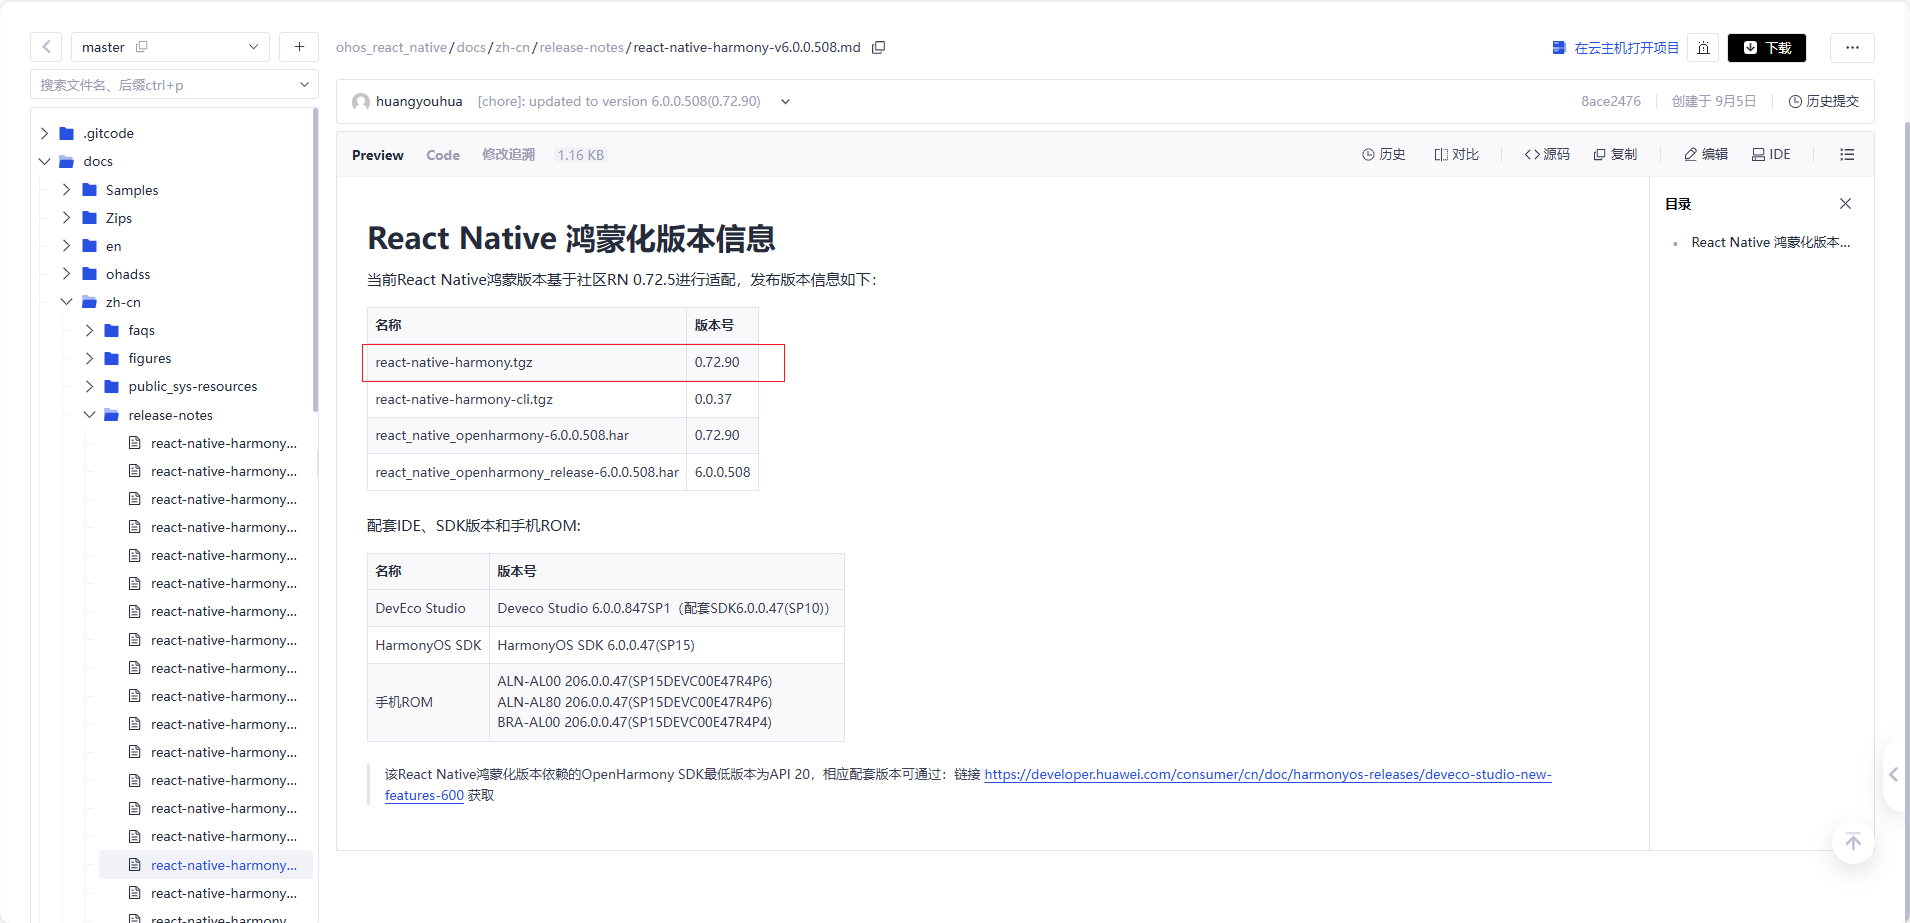Click the 1.16 KB file size badge

click(x=581, y=155)
